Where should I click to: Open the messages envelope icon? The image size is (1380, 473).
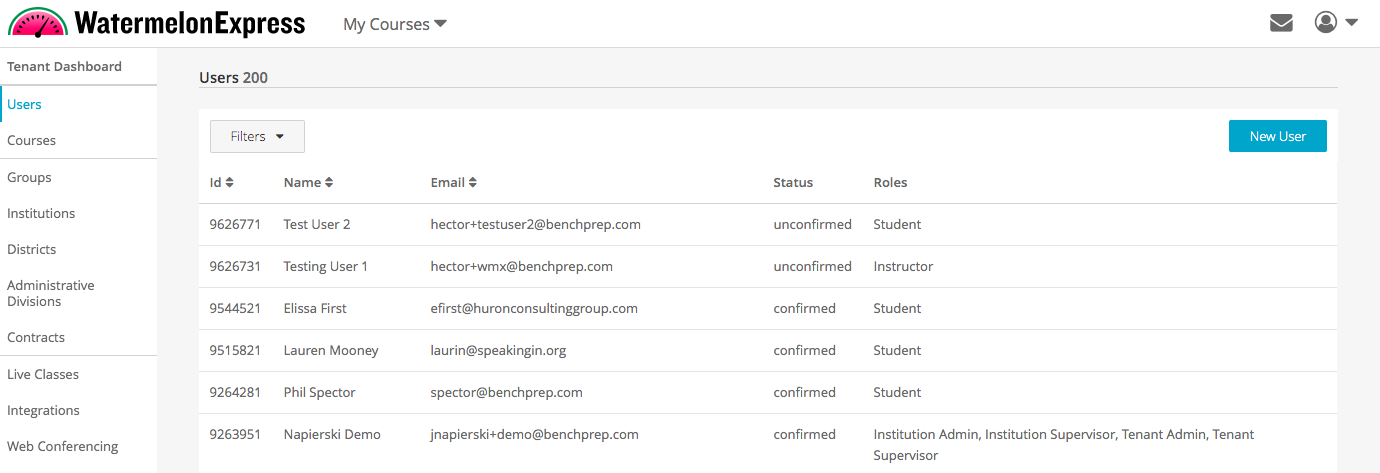(1281, 23)
